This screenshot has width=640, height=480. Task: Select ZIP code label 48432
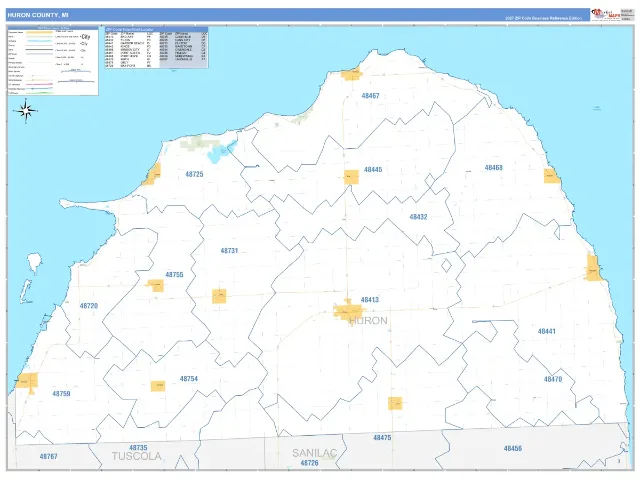(418, 217)
